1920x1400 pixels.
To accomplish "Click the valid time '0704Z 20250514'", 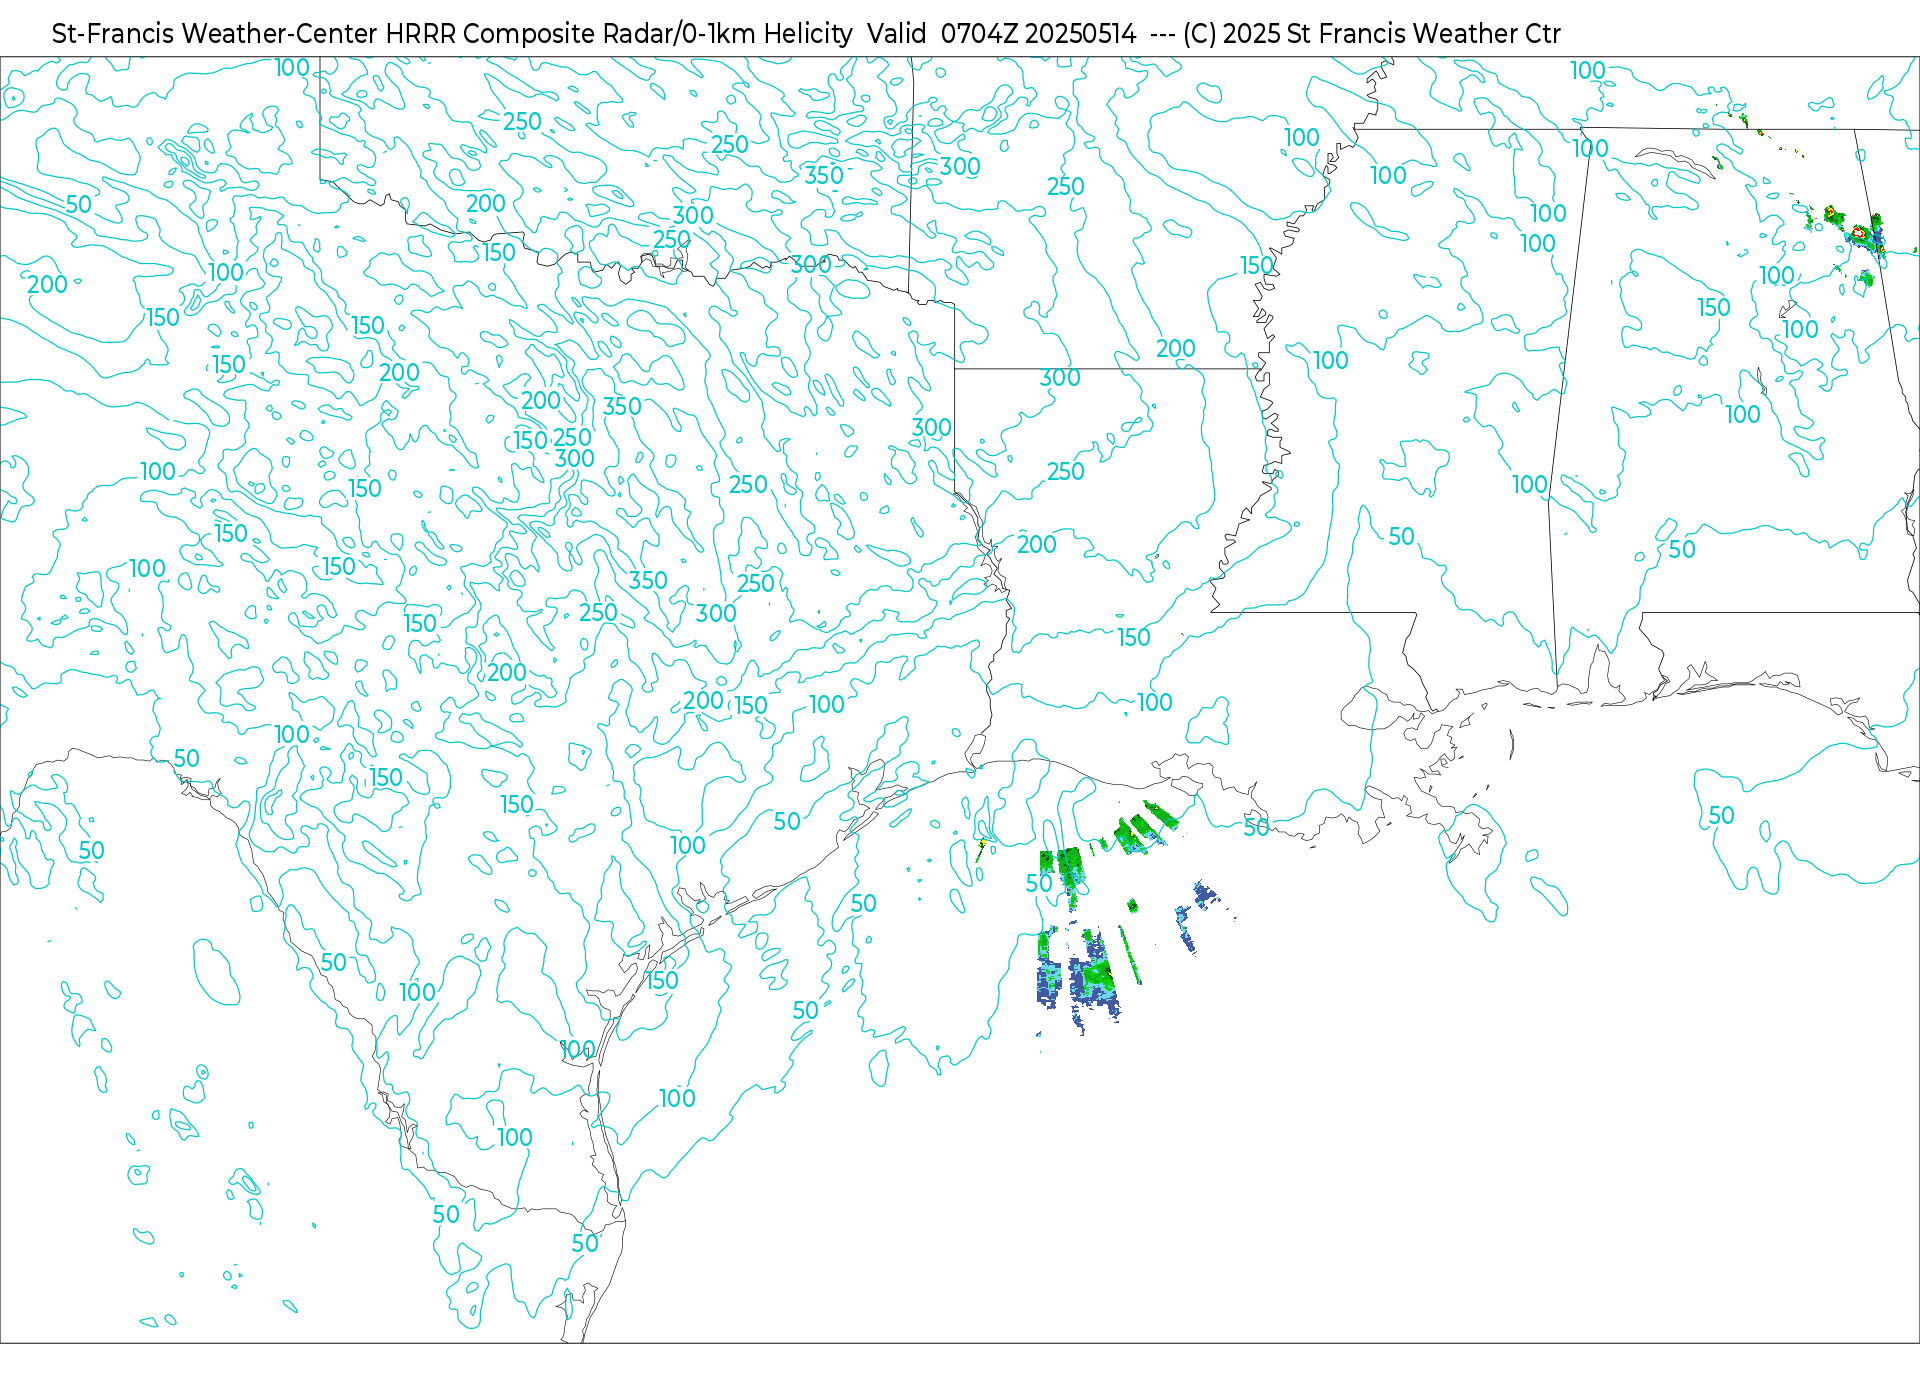I will (x=1038, y=34).
